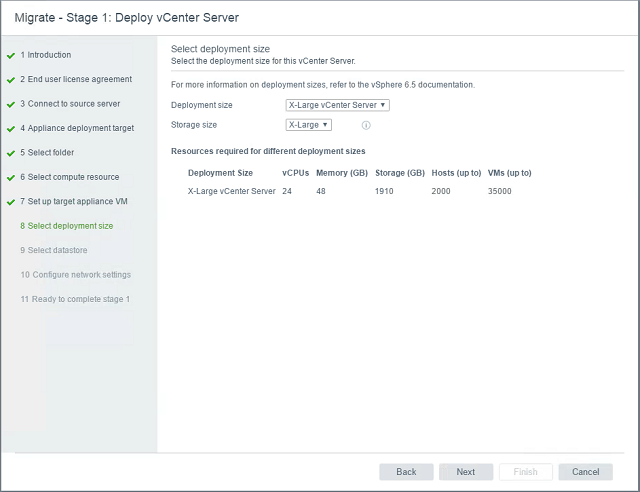Go to step 2 End user license agreement

pos(76,79)
